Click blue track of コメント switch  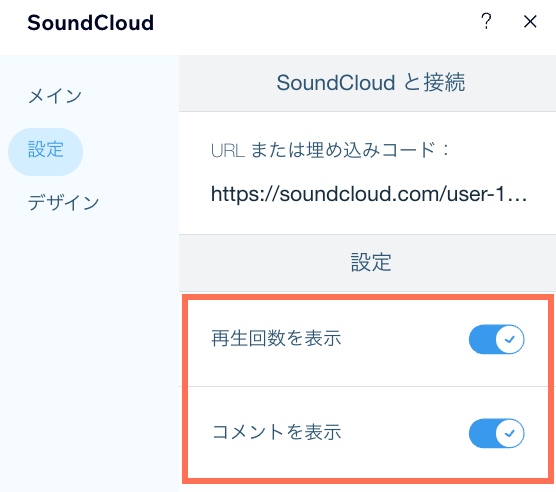pos(482,433)
